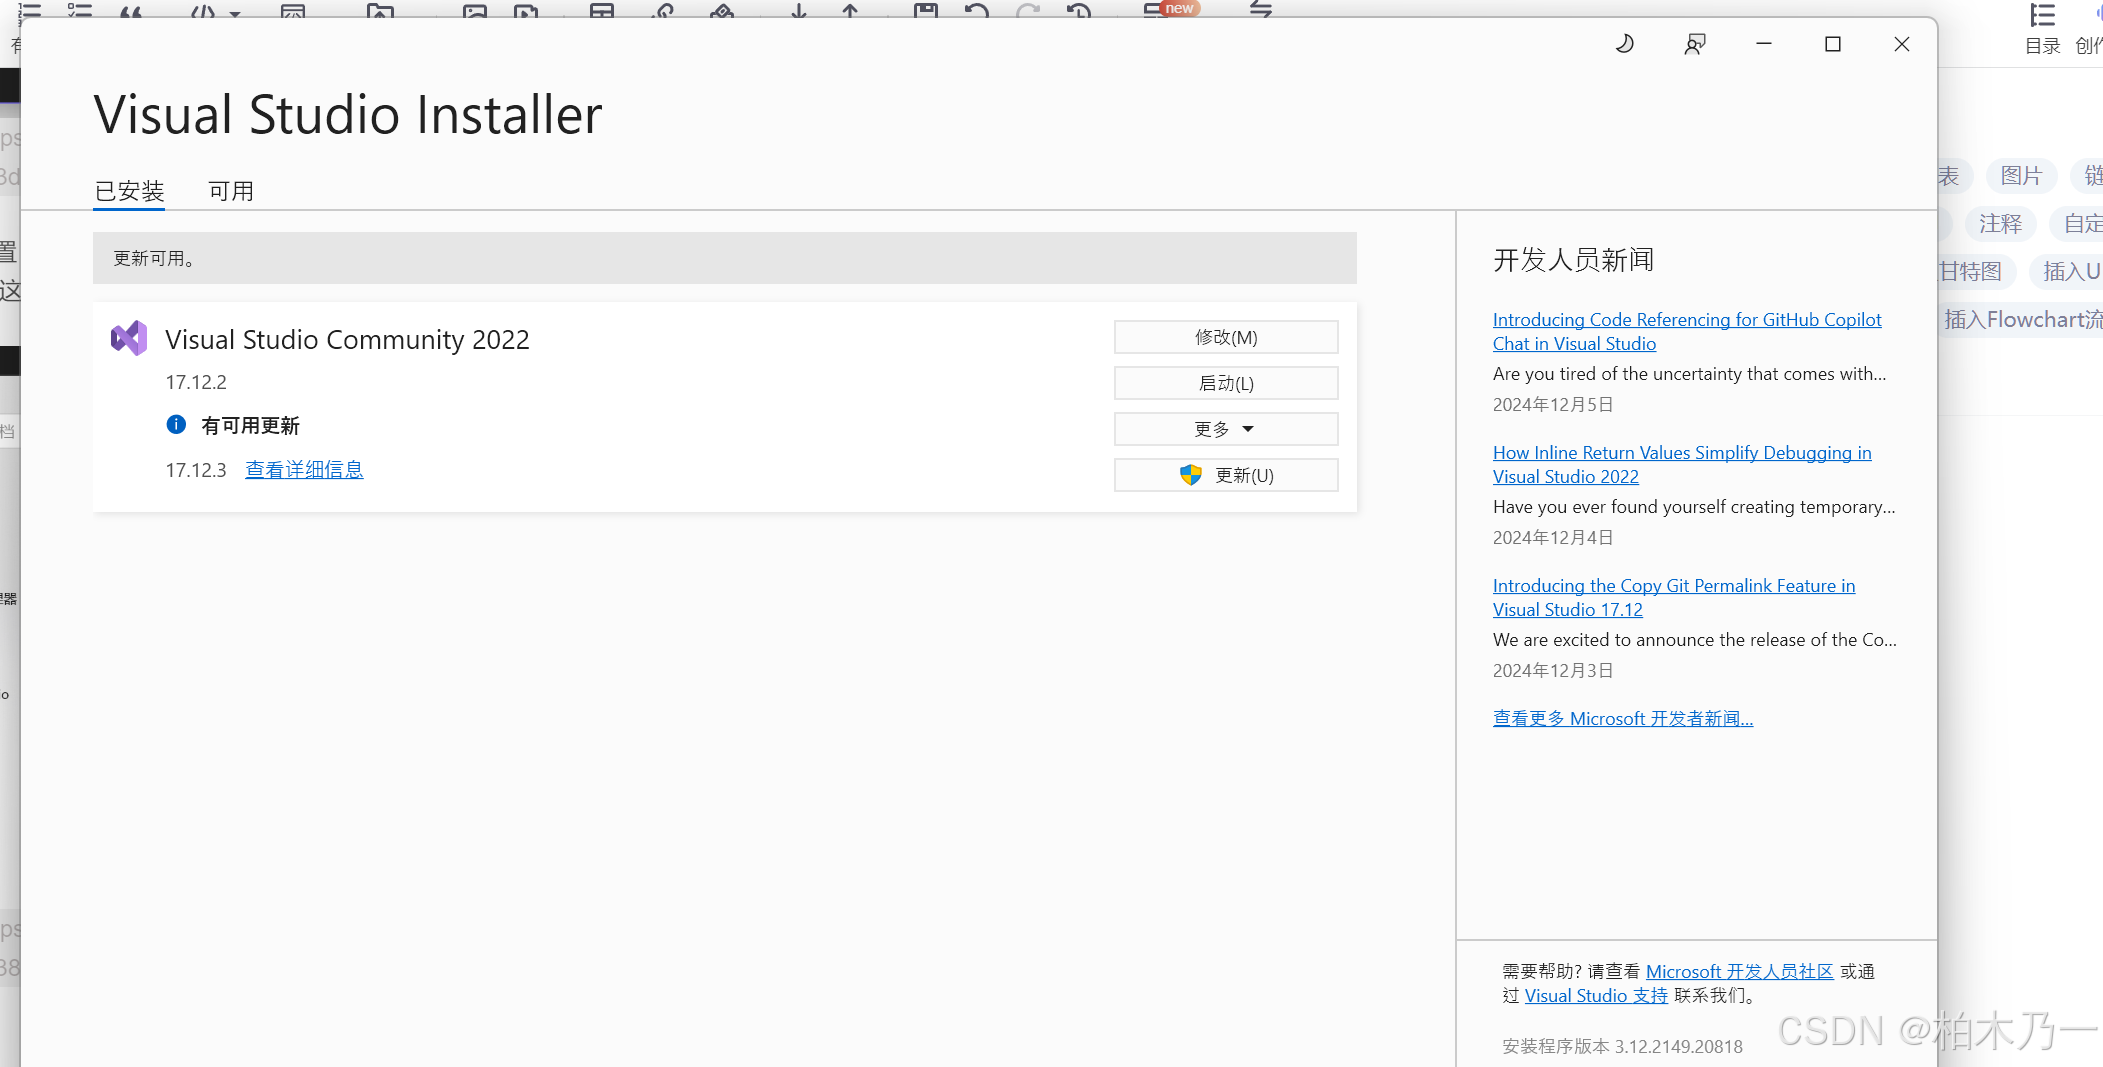Click the 'Have you ever found yourself' summary
Screen dimensions: 2103x1067
click(1694, 507)
